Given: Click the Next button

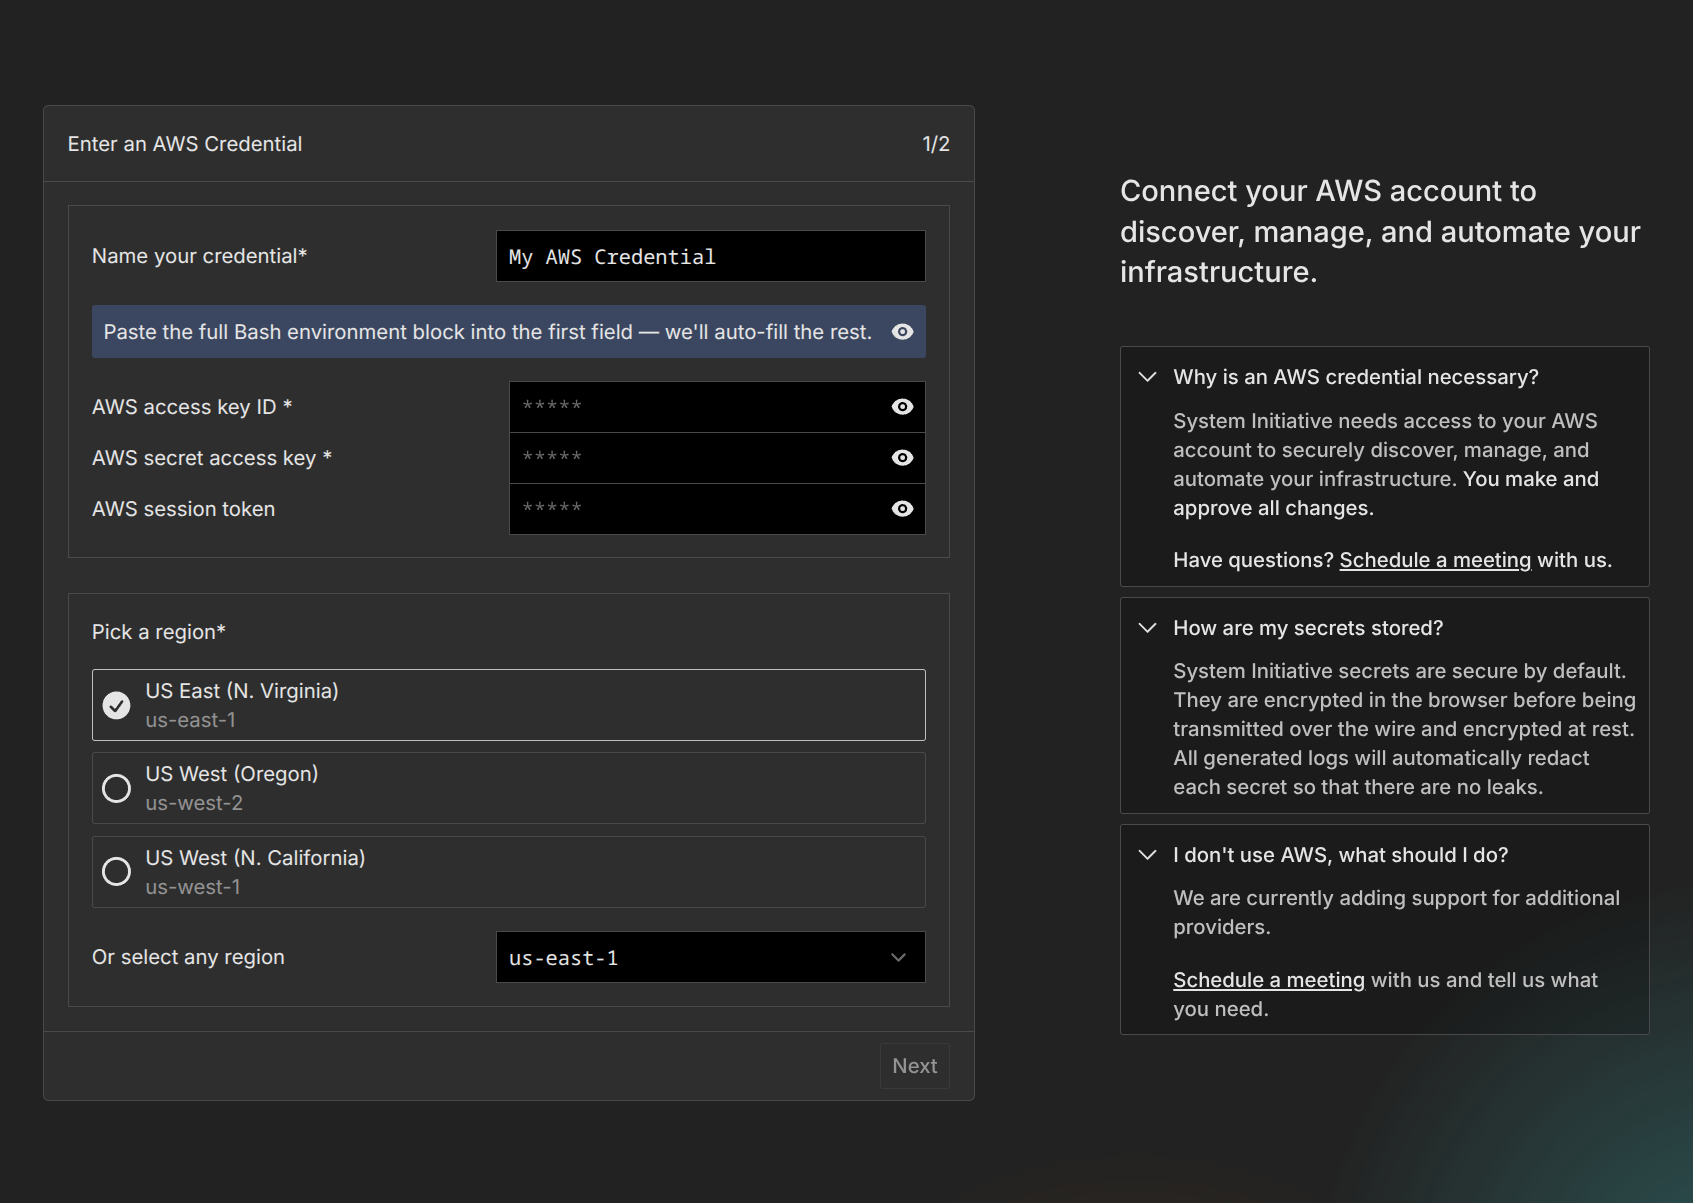Looking at the screenshot, I should click(x=914, y=1066).
